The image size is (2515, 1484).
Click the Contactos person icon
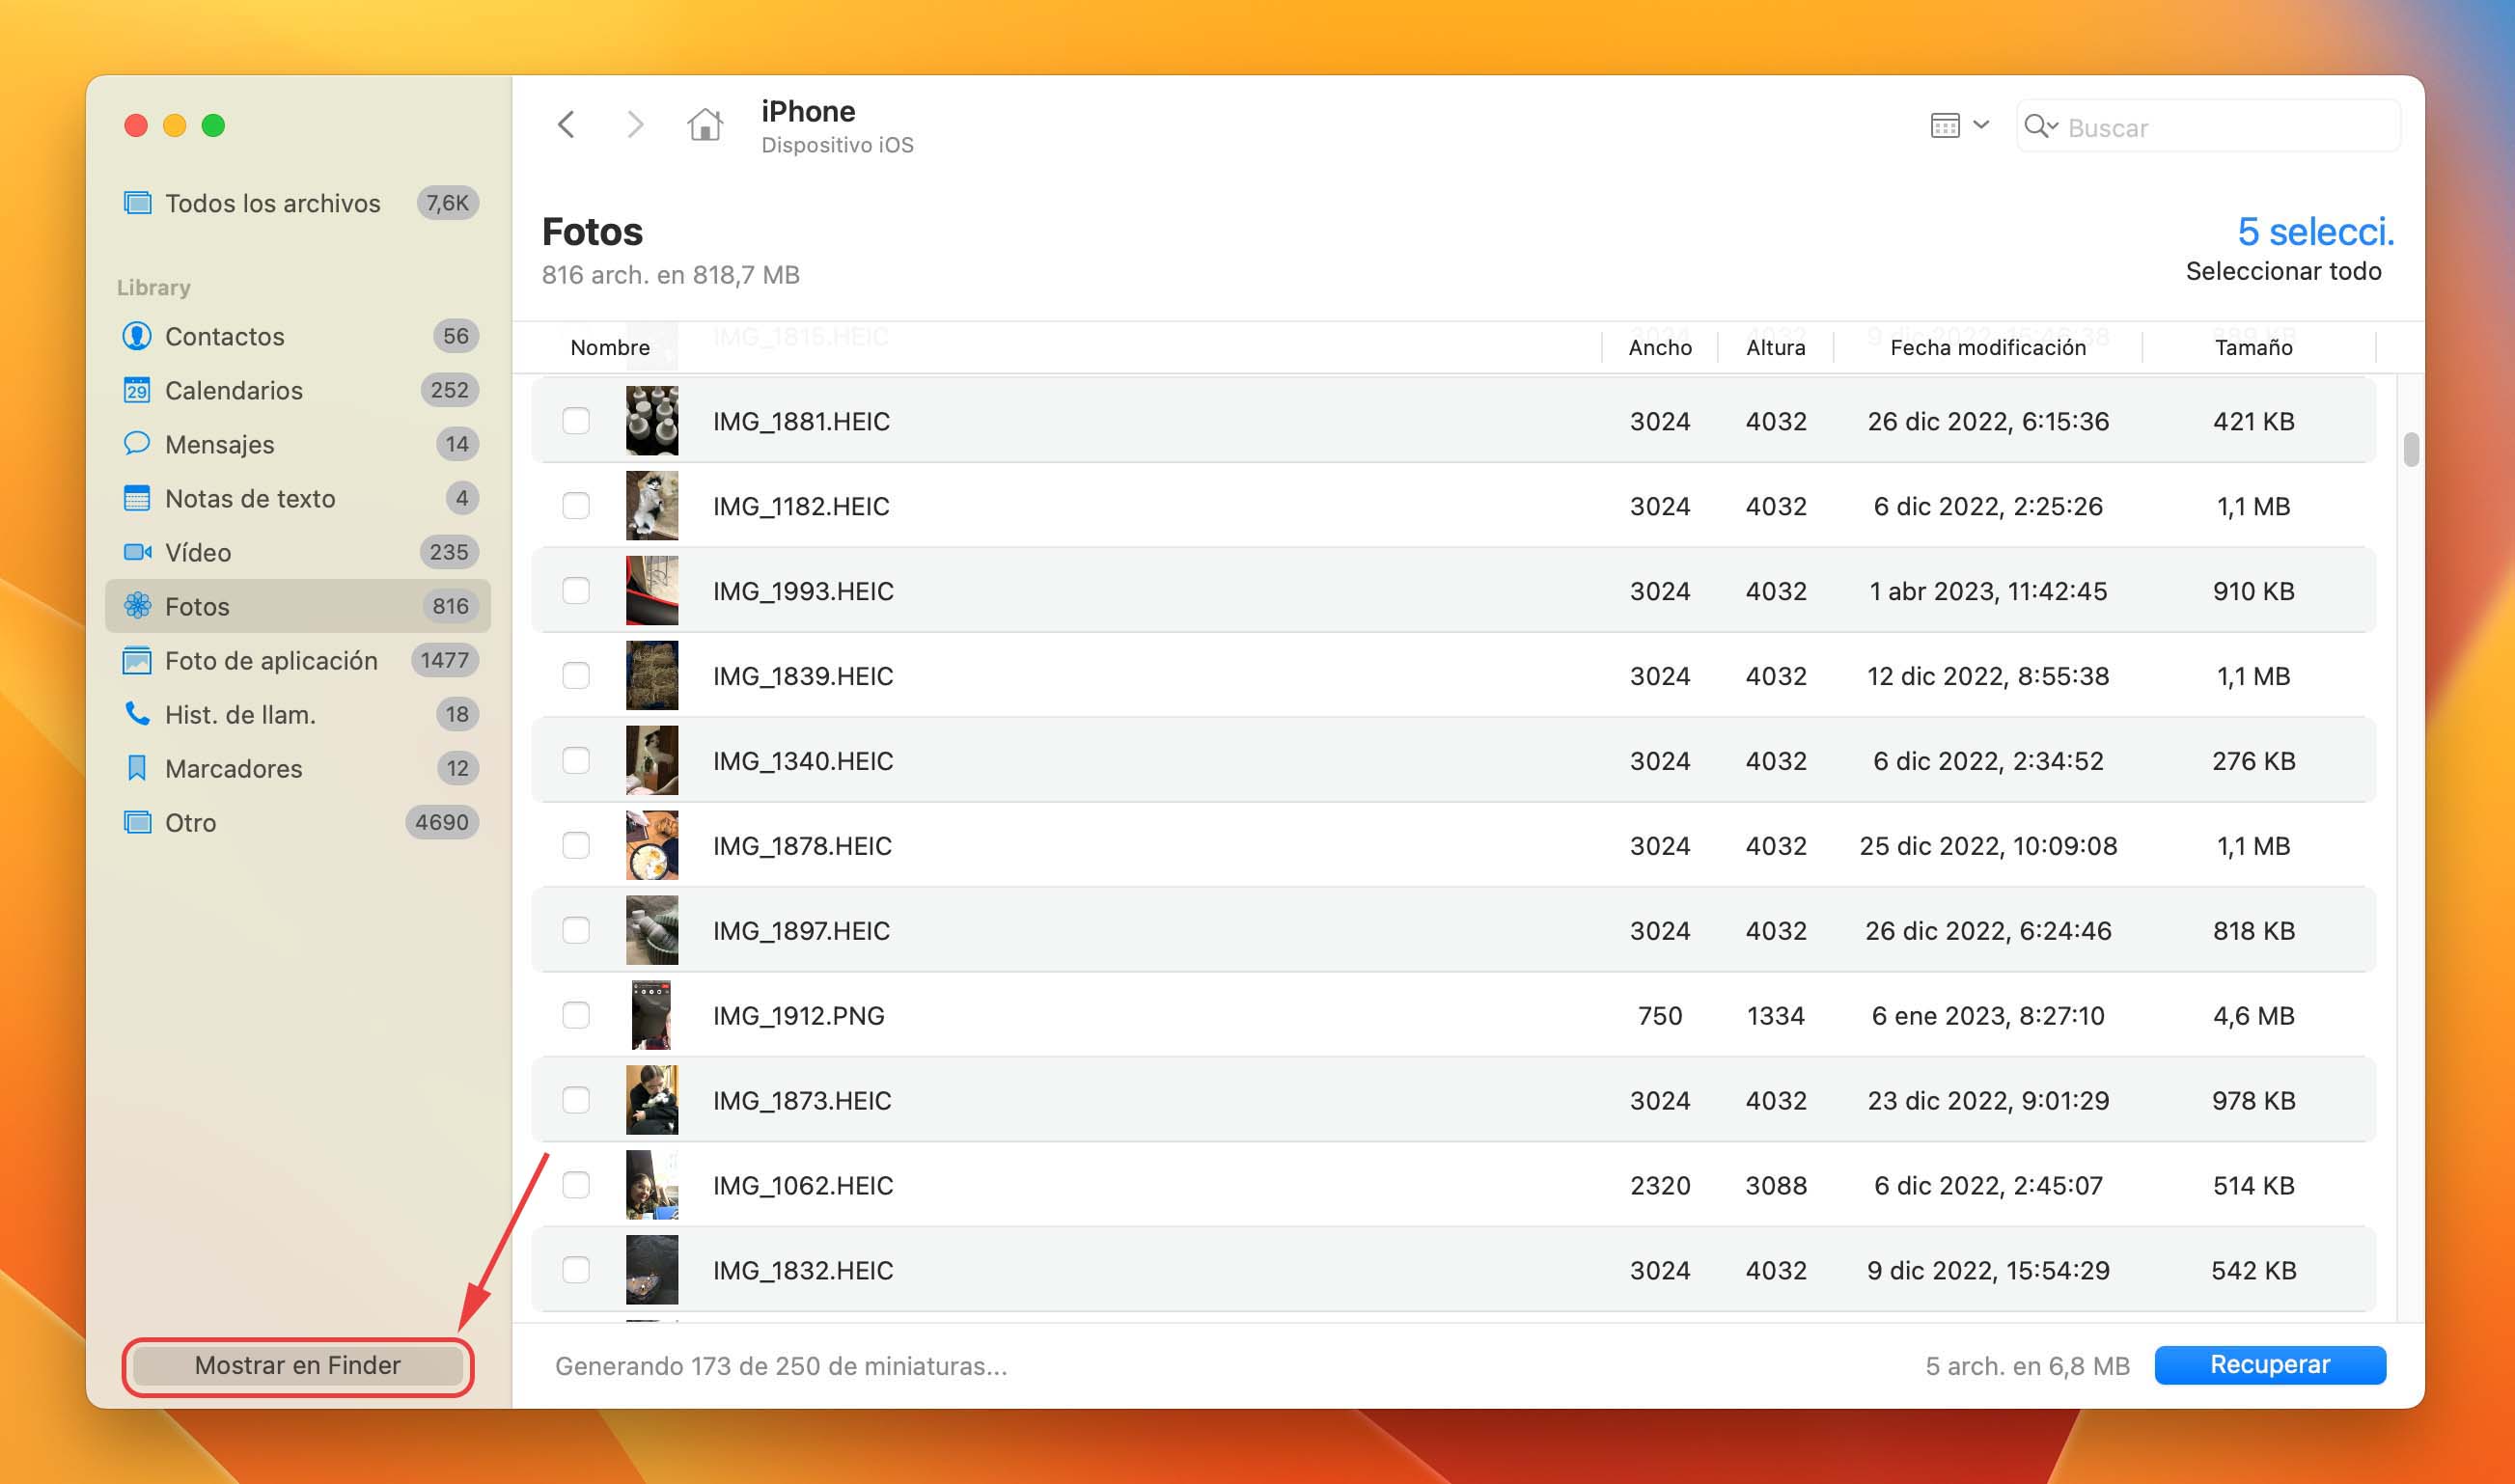pyautogui.click(x=137, y=336)
